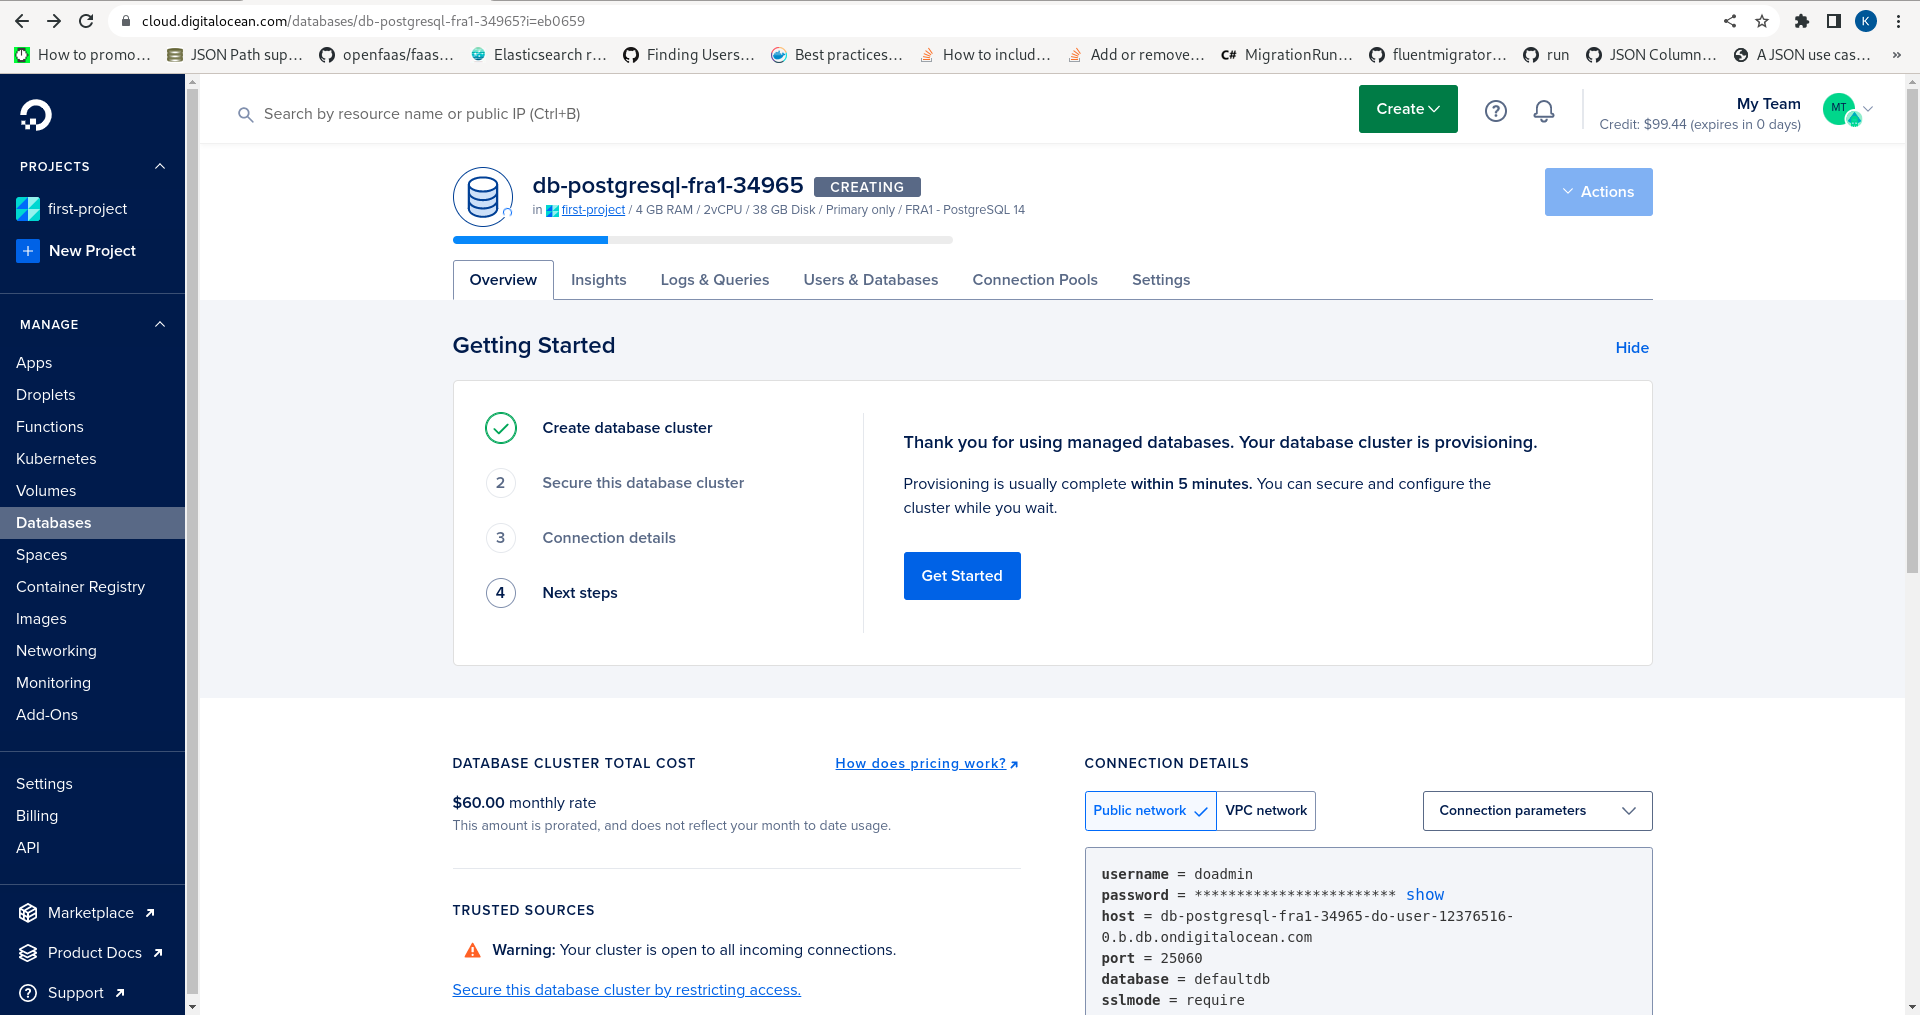Click the New Project plus icon
This screenshot has height=1015, width=1920.
[x=28, y=251]
